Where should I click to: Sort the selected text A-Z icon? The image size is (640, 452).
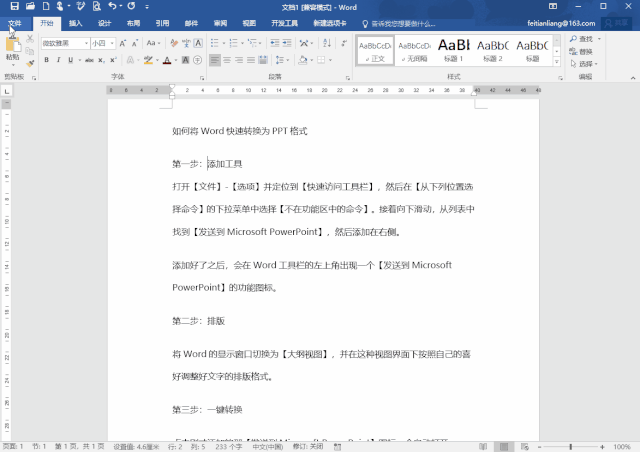[x=327, y=43]
